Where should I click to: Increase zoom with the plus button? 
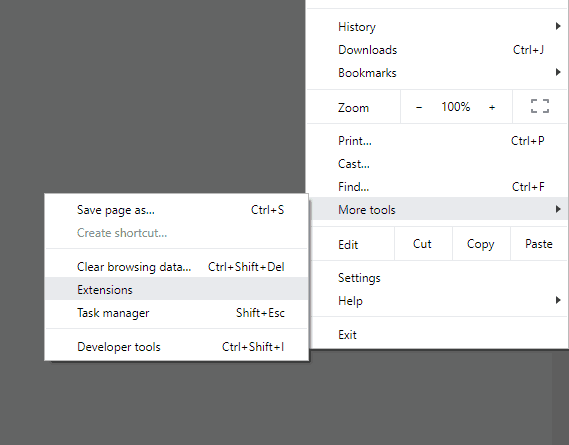coord(492,107)
